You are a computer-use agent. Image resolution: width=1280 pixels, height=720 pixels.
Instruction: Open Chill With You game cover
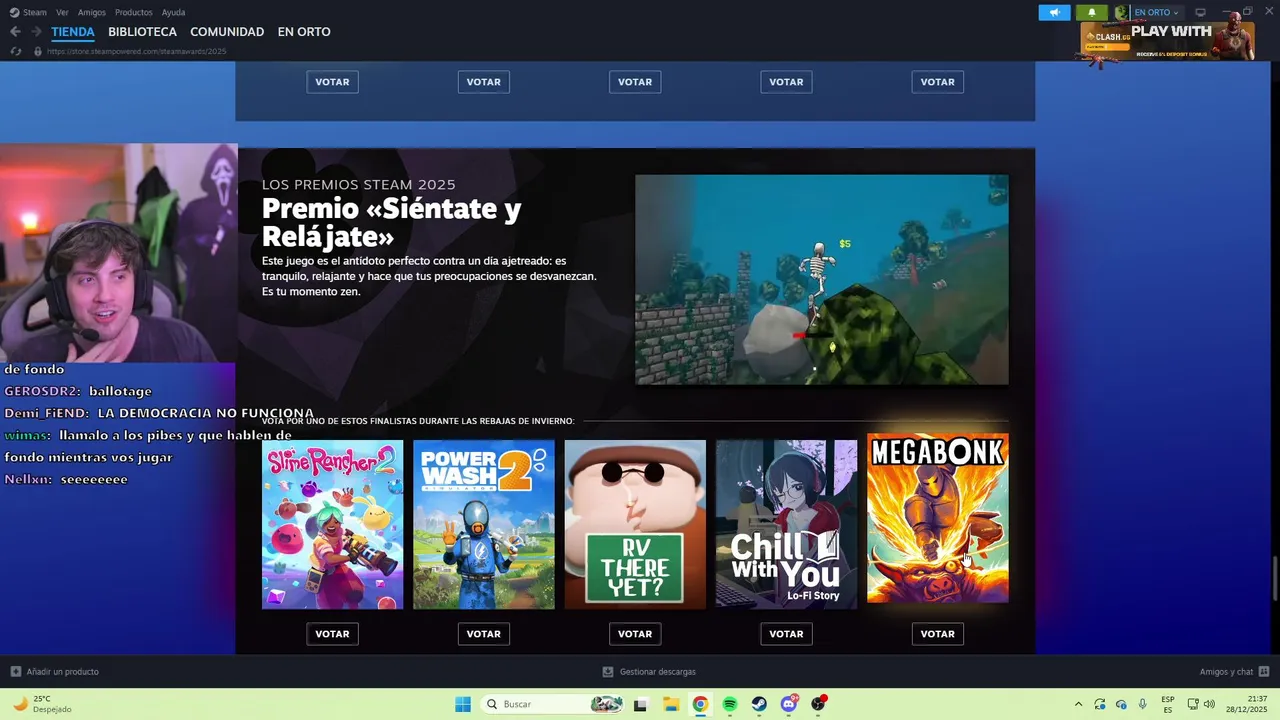tap(786, 524)
